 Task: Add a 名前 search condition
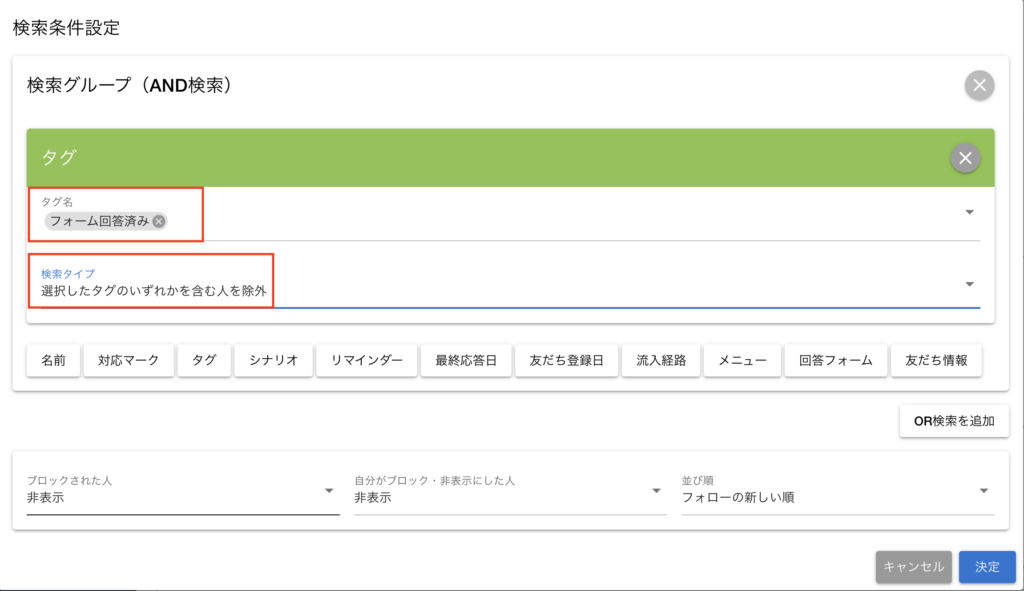(x=53, y=361)
